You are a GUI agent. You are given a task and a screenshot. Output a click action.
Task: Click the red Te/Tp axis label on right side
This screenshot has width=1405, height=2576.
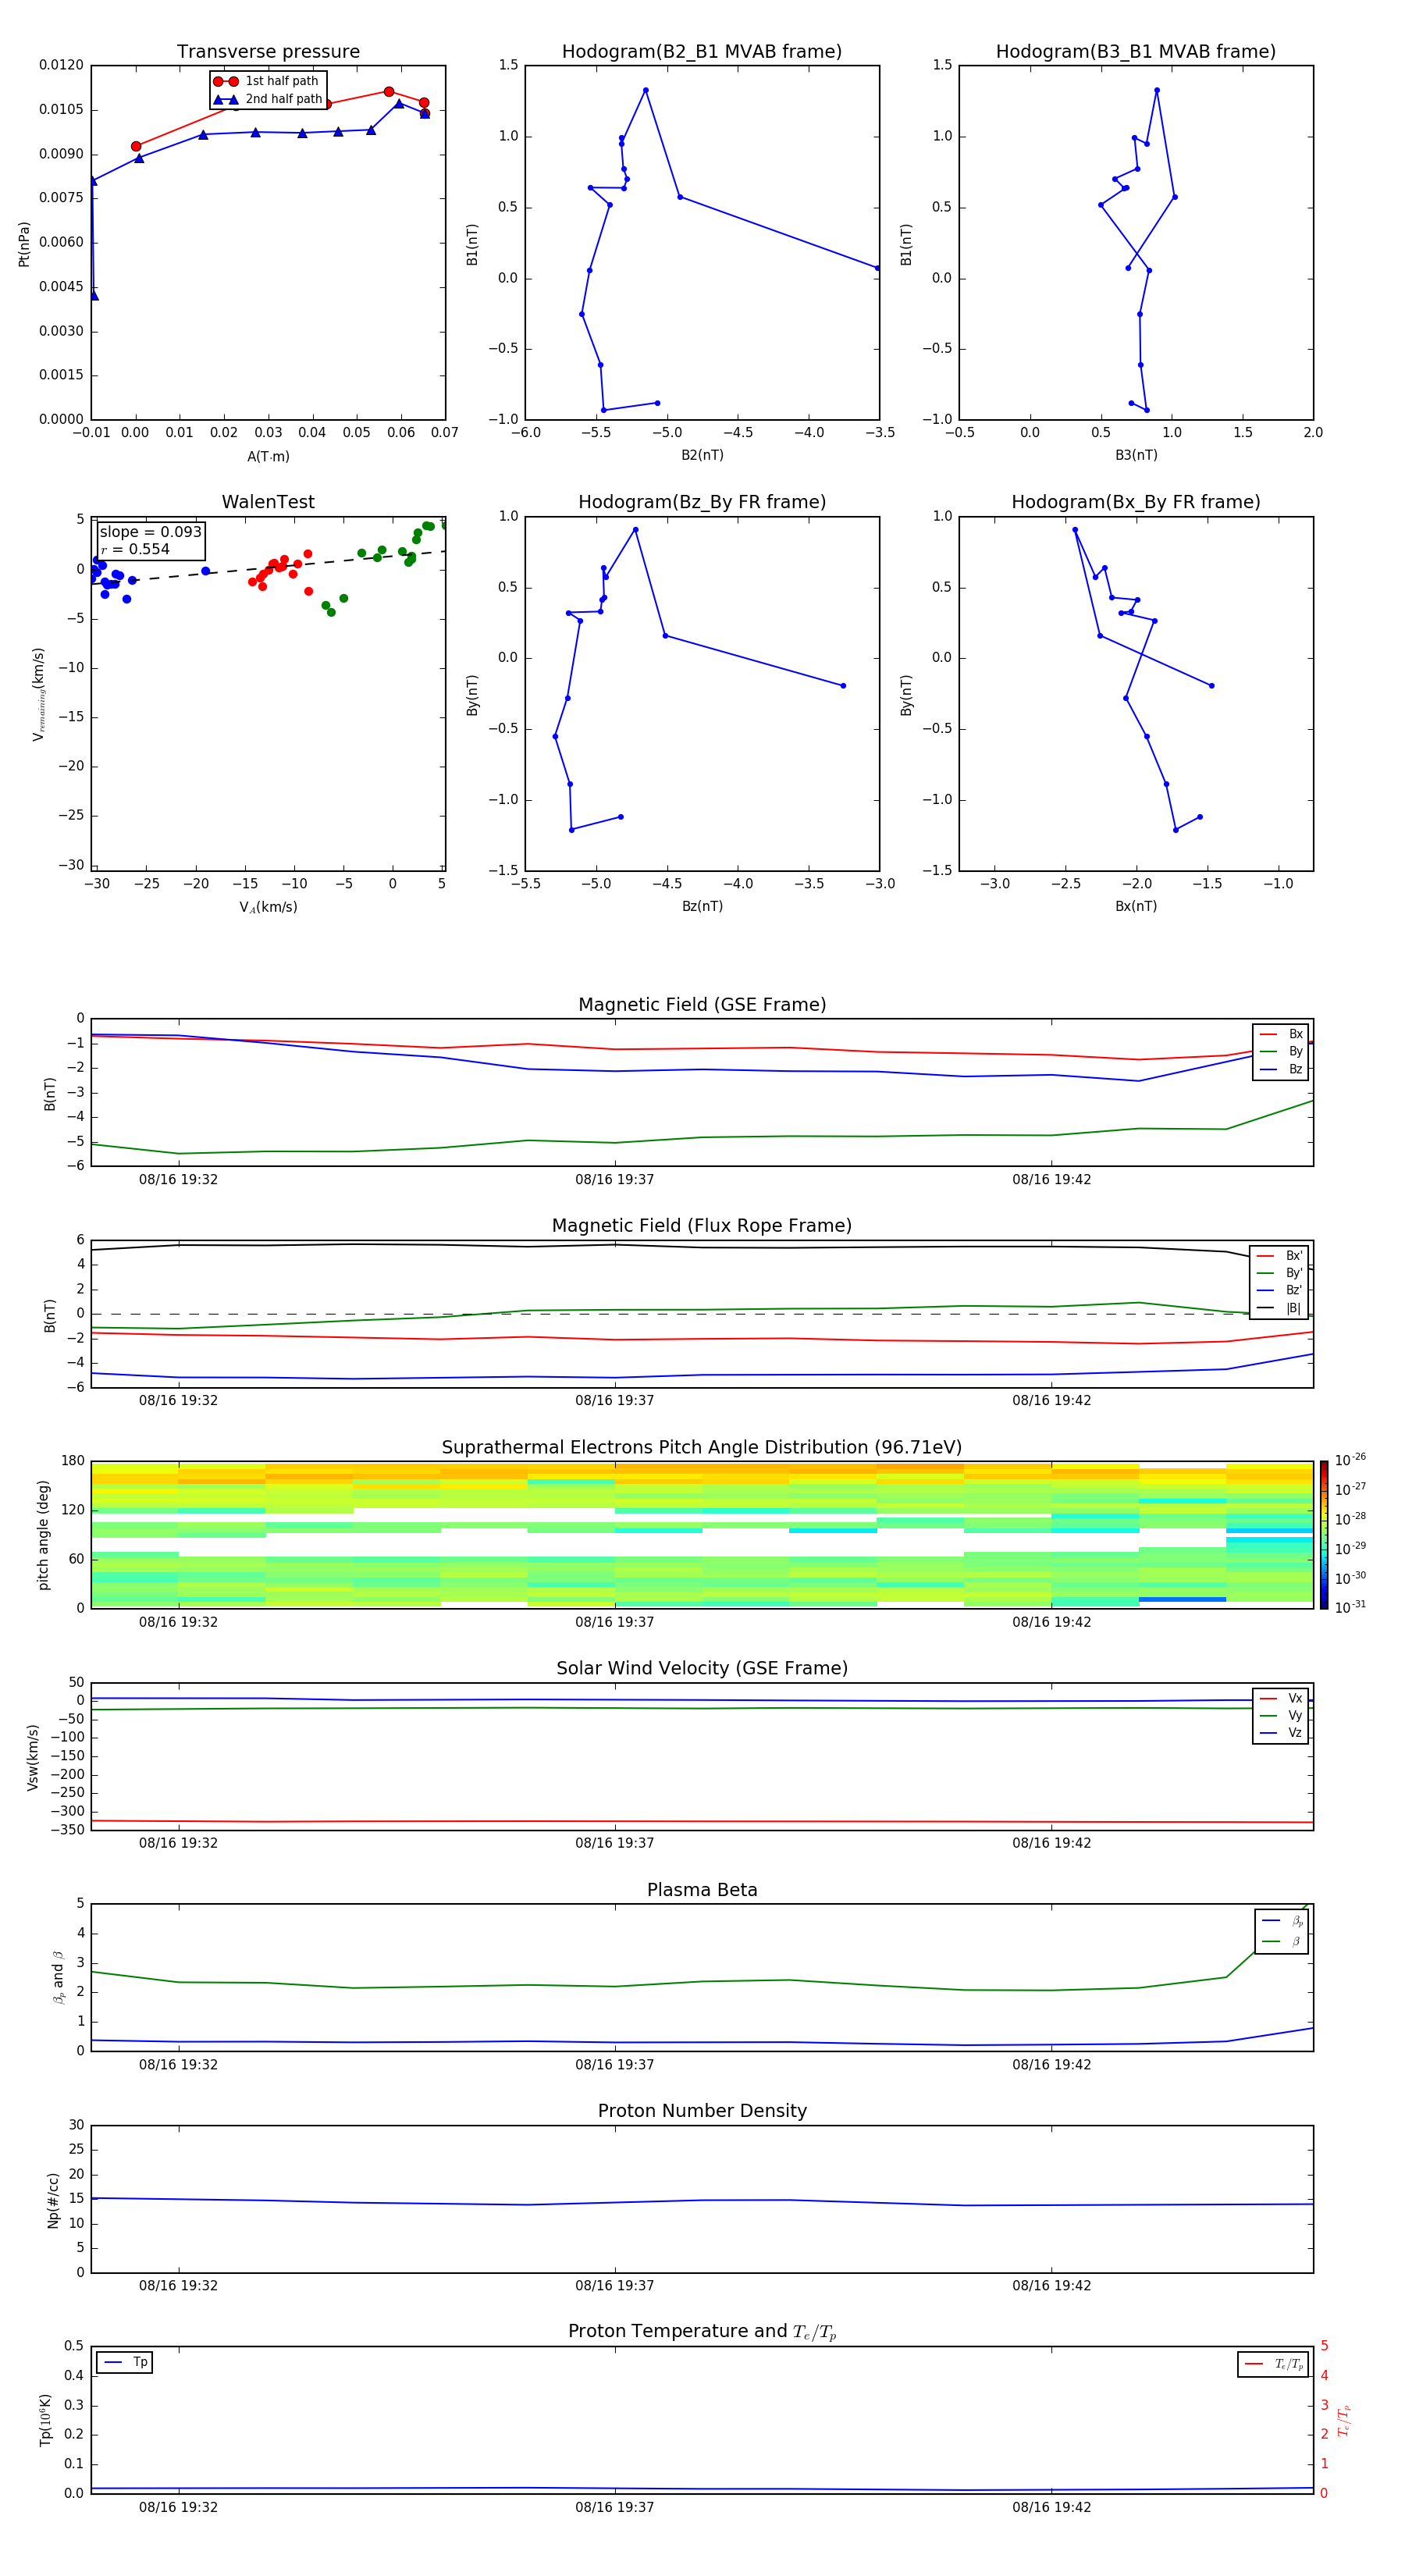[x=1345, y=2420]
